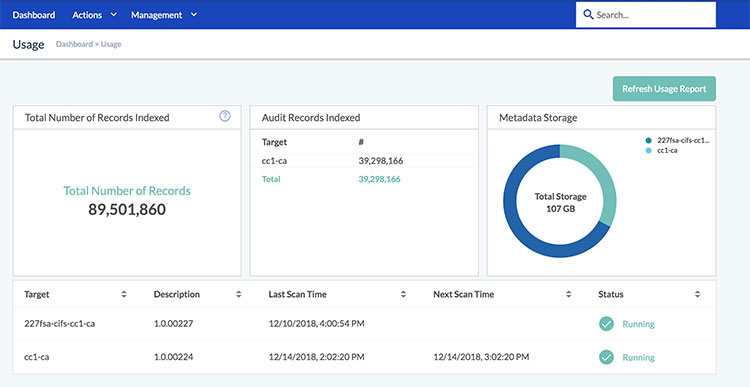Click the Last Scan Time header text
Viewport: 750px width, 387px height.
[298, 295]
